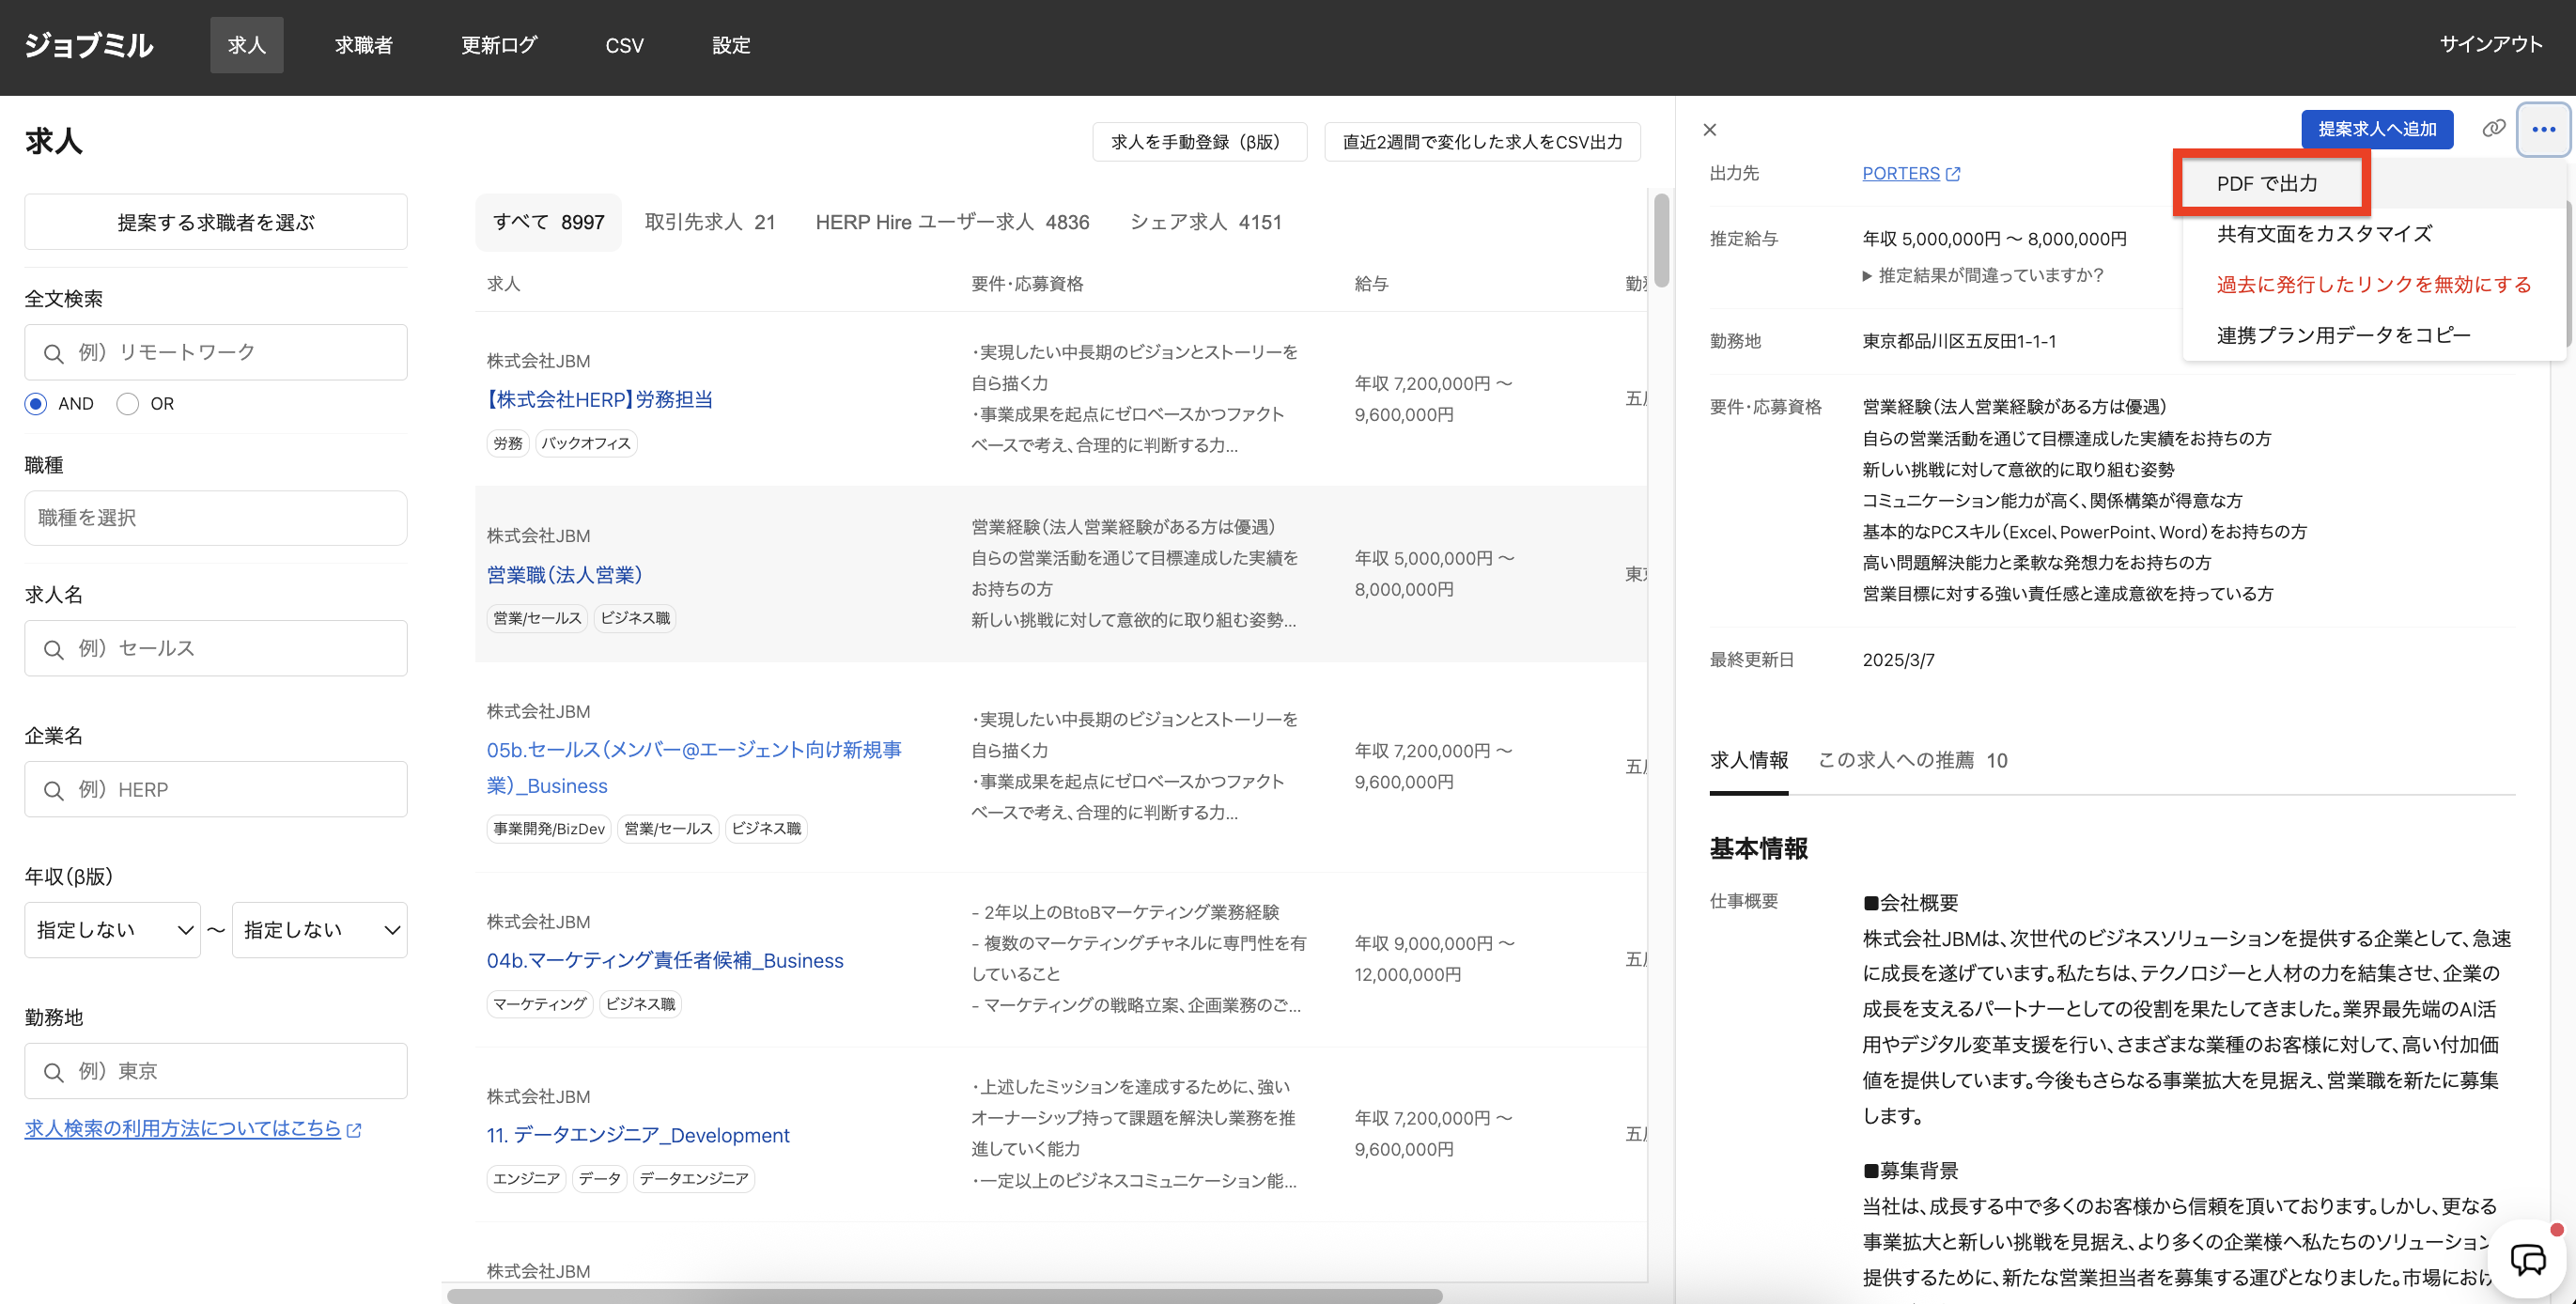Choose PDF で出力 from the menu

pos(2267,184)
